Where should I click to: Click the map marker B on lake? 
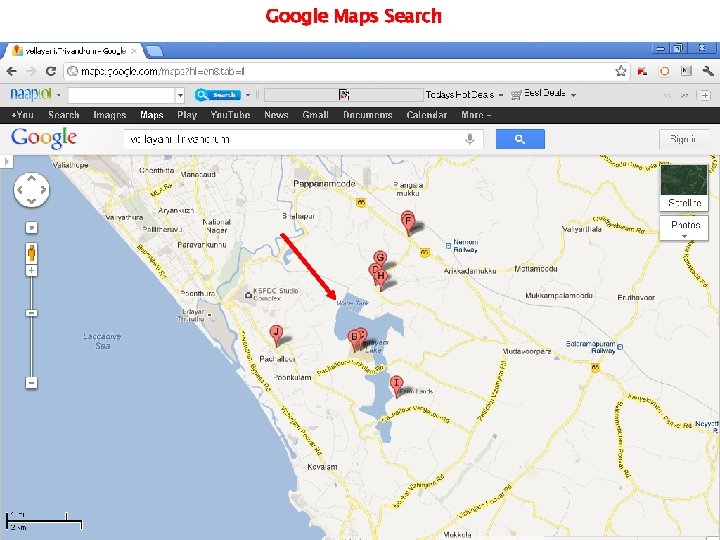[x=354, y=340]
